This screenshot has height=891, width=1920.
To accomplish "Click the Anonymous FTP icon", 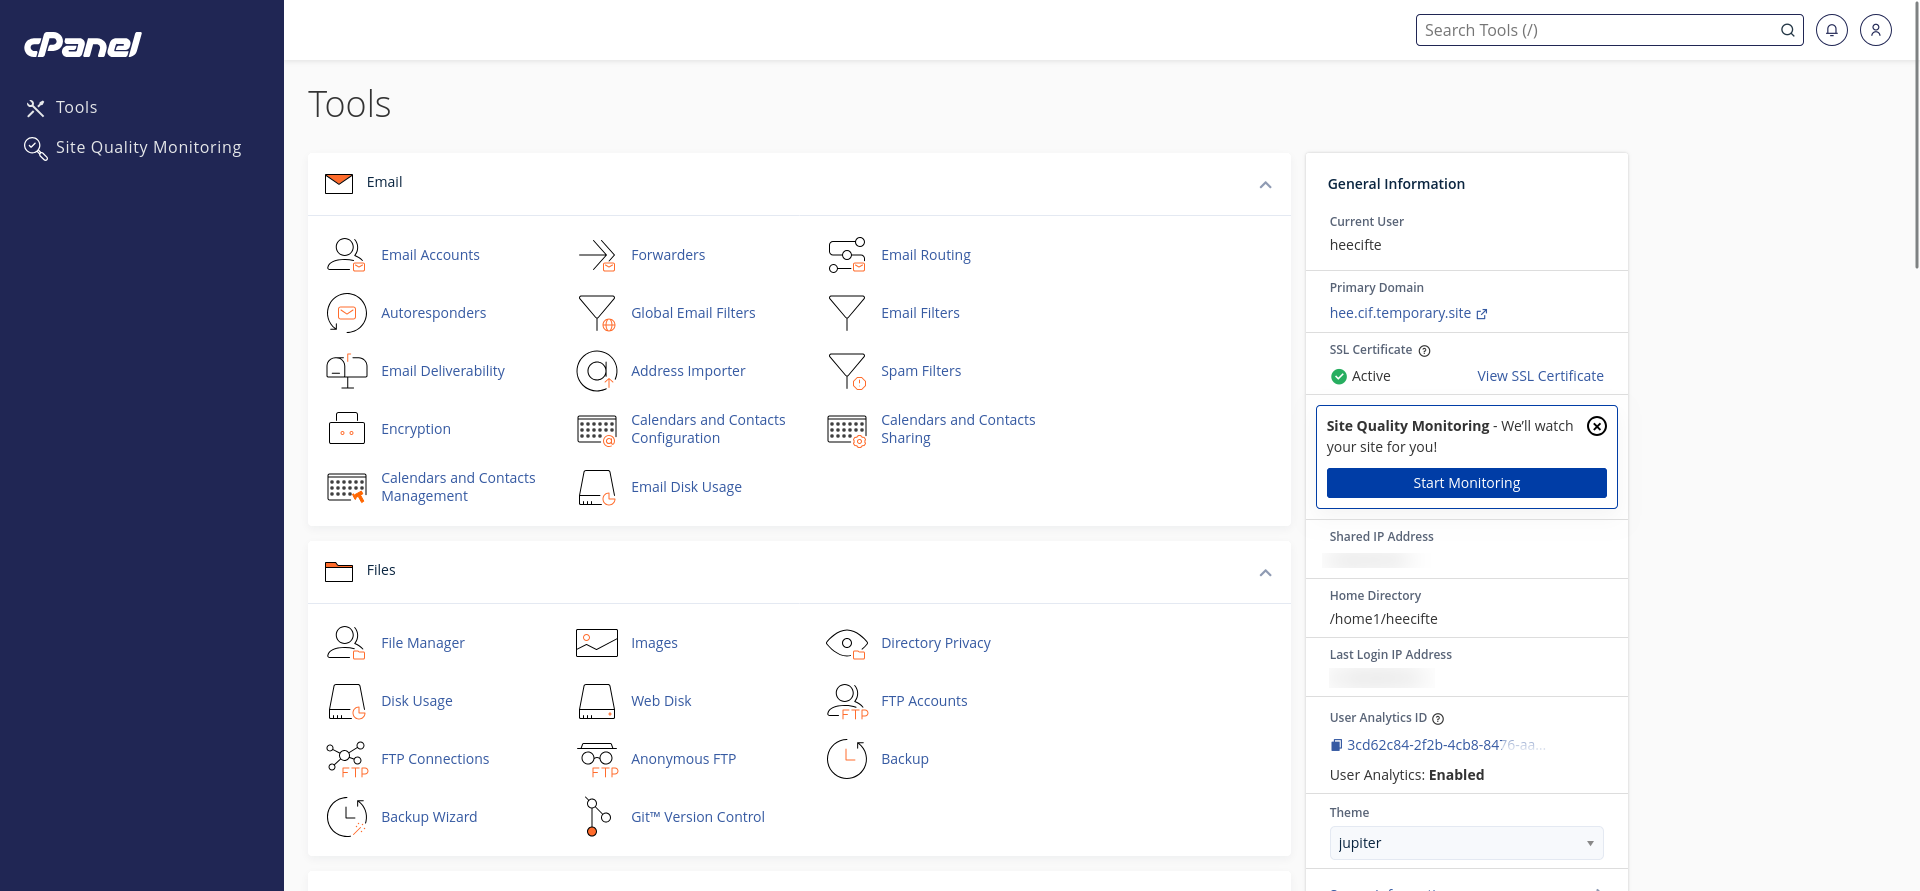I will [x=597, y=759].
